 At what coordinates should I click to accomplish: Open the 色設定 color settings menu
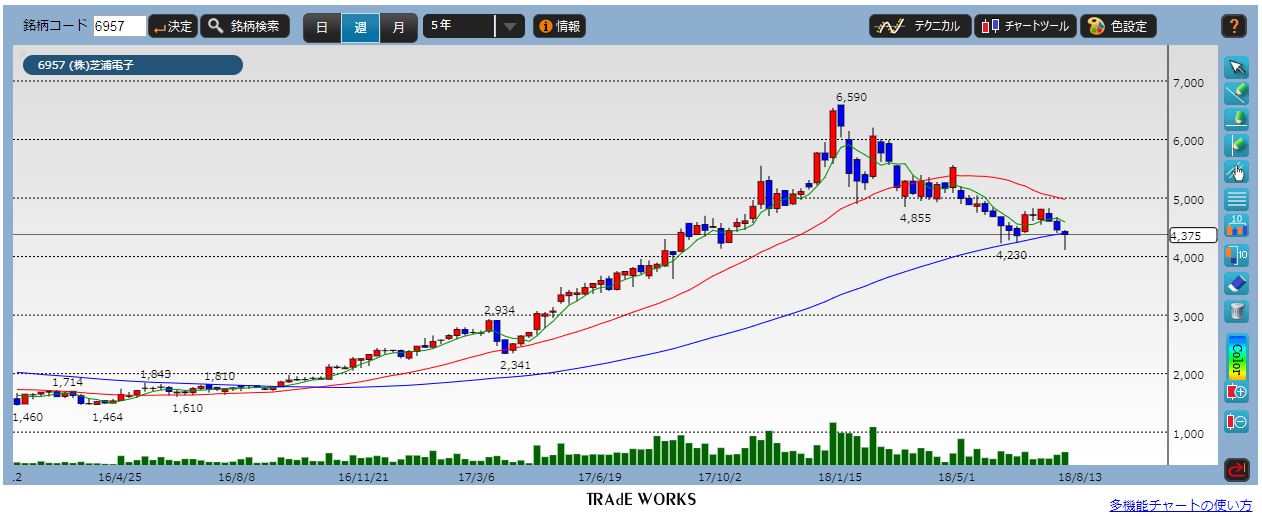[1119, 27]
